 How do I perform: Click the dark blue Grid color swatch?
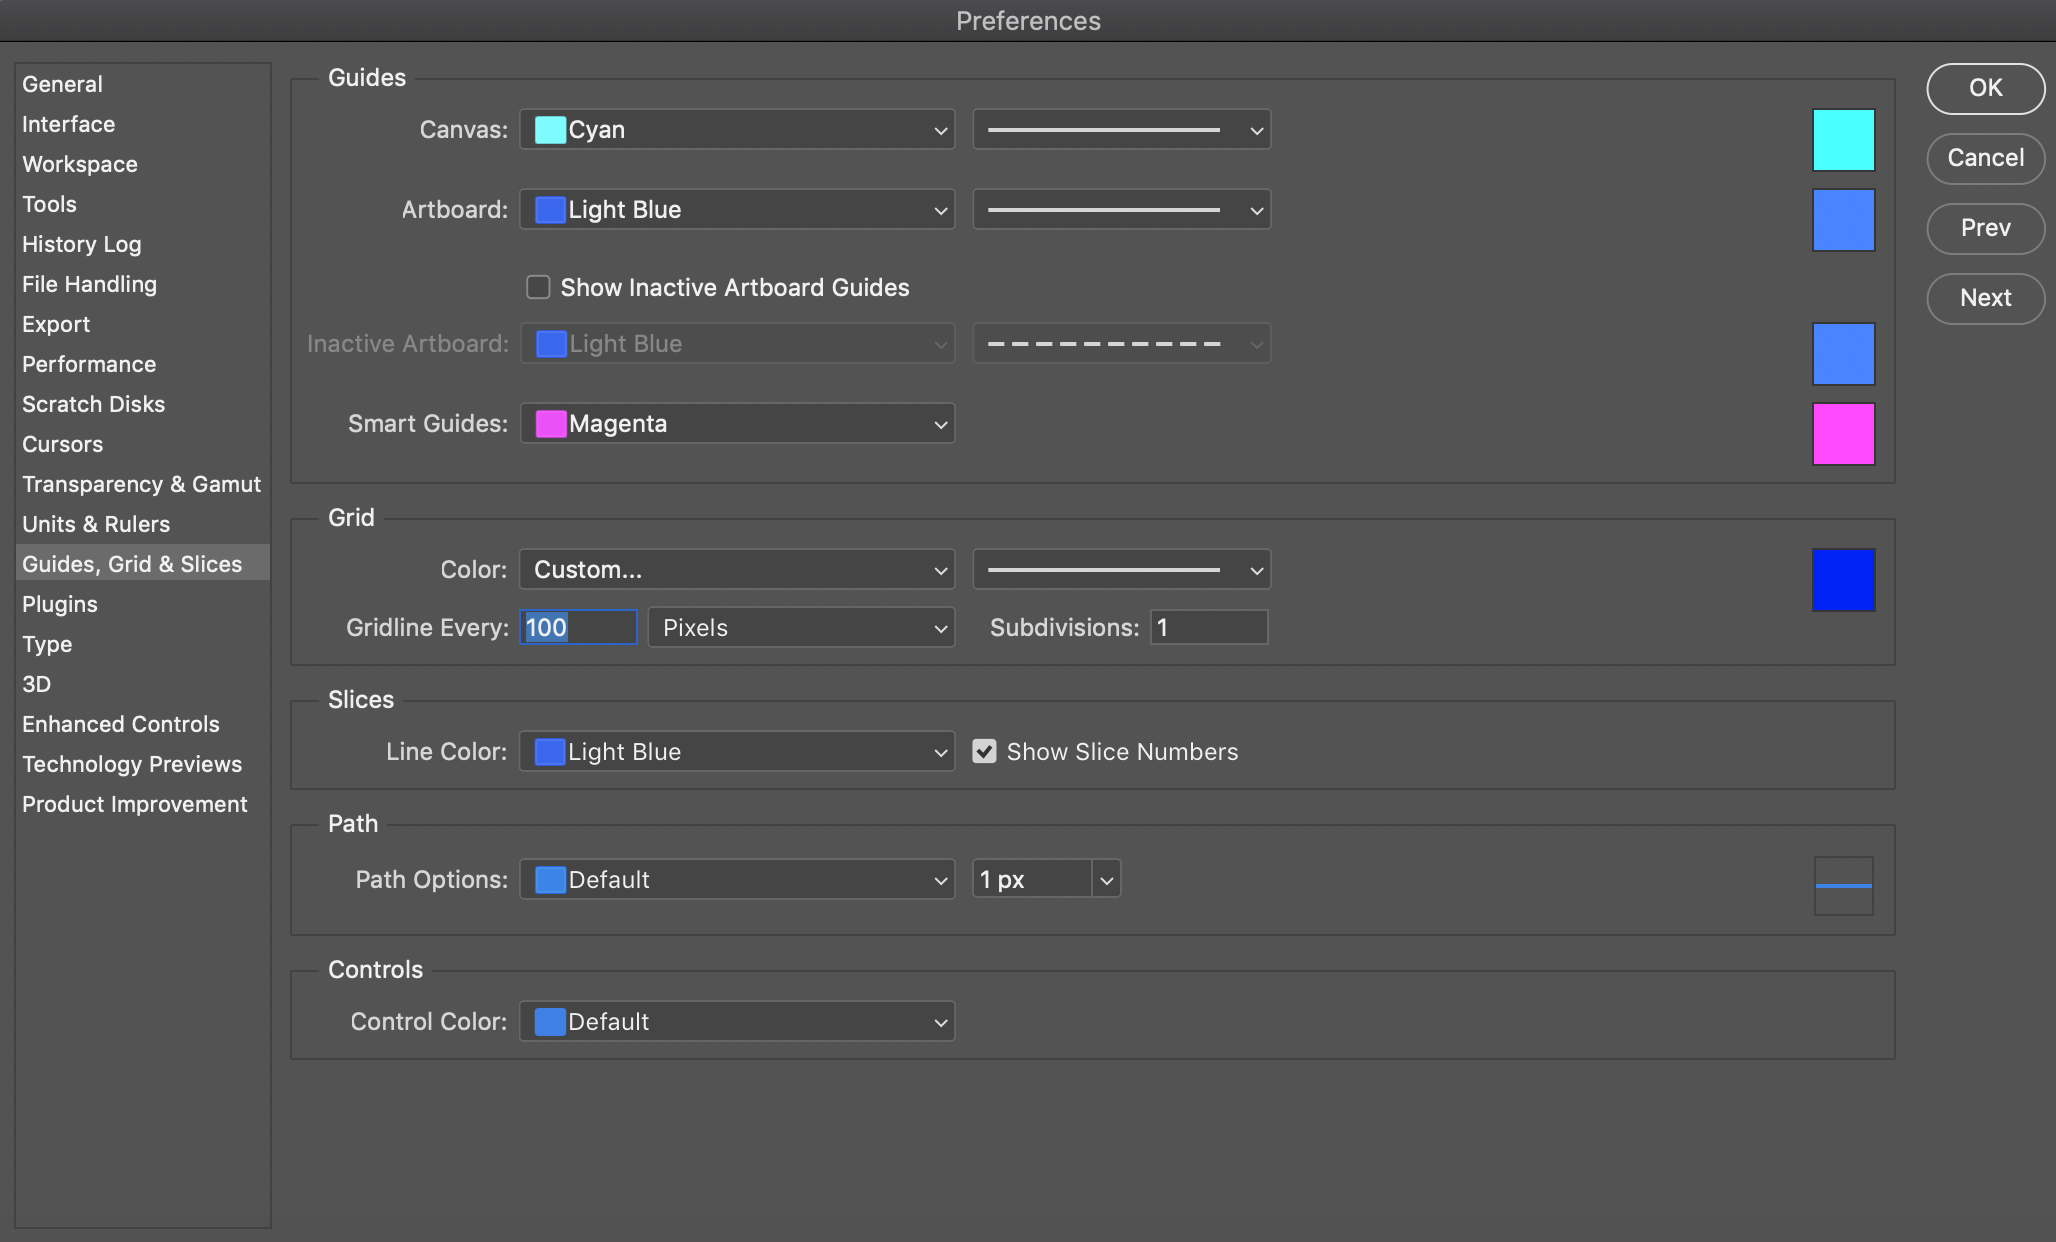tap(1843, 580)
